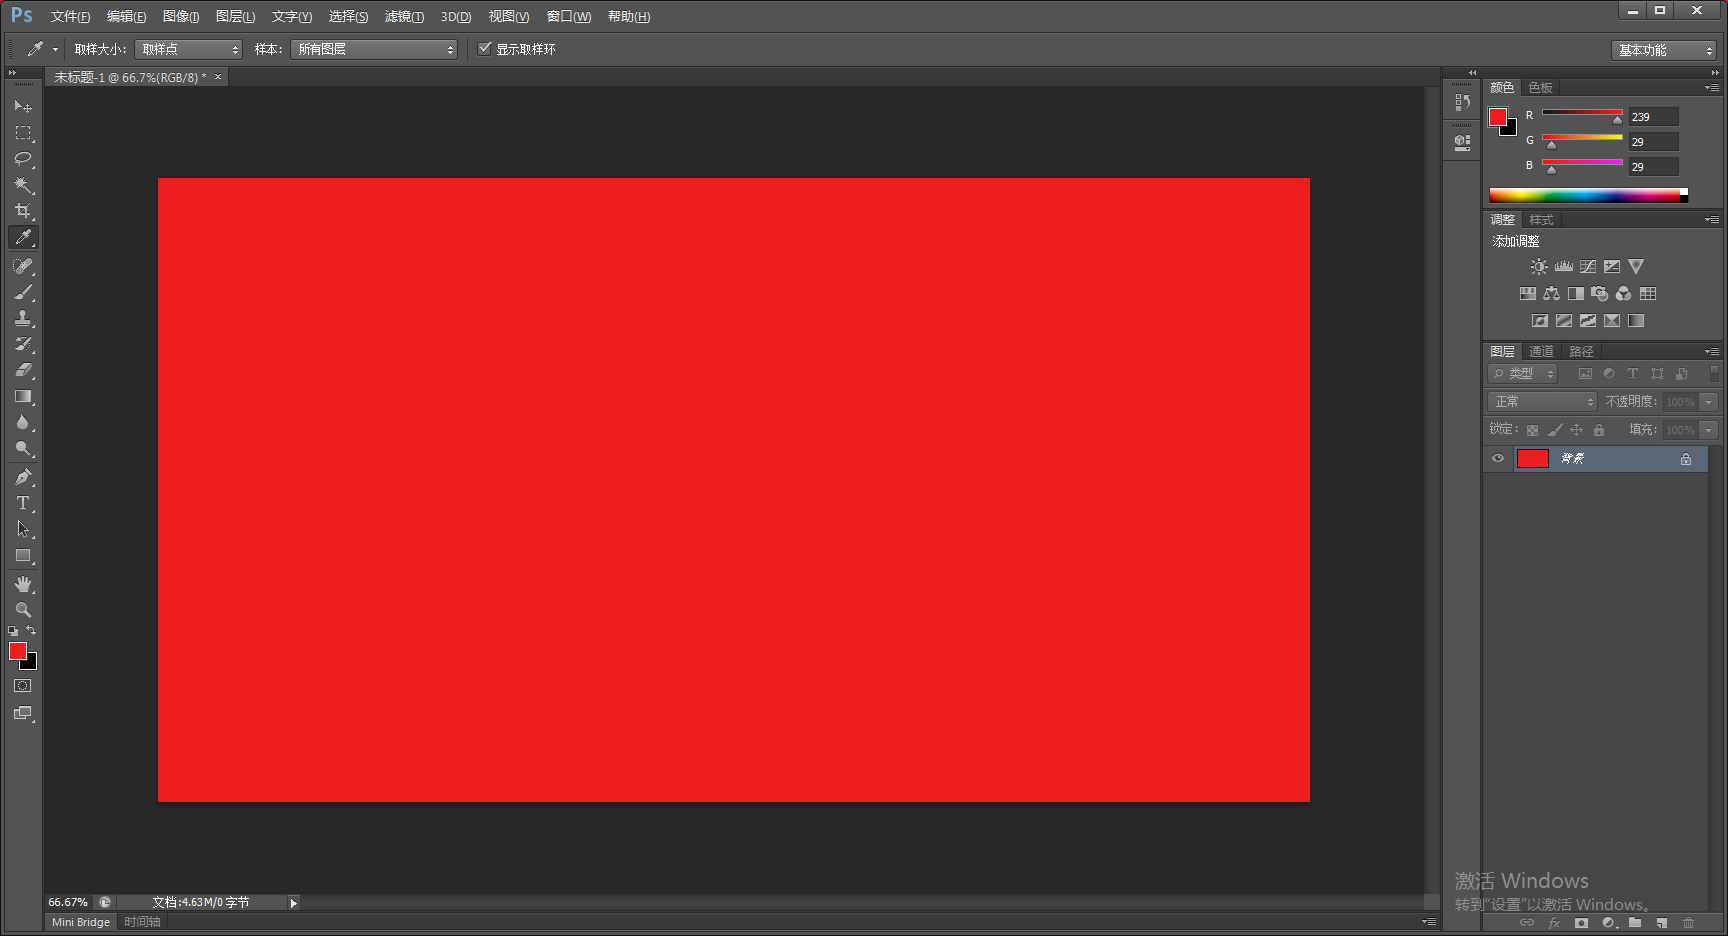
Task: Open the 文件 menu
Action: click(70, 16)
